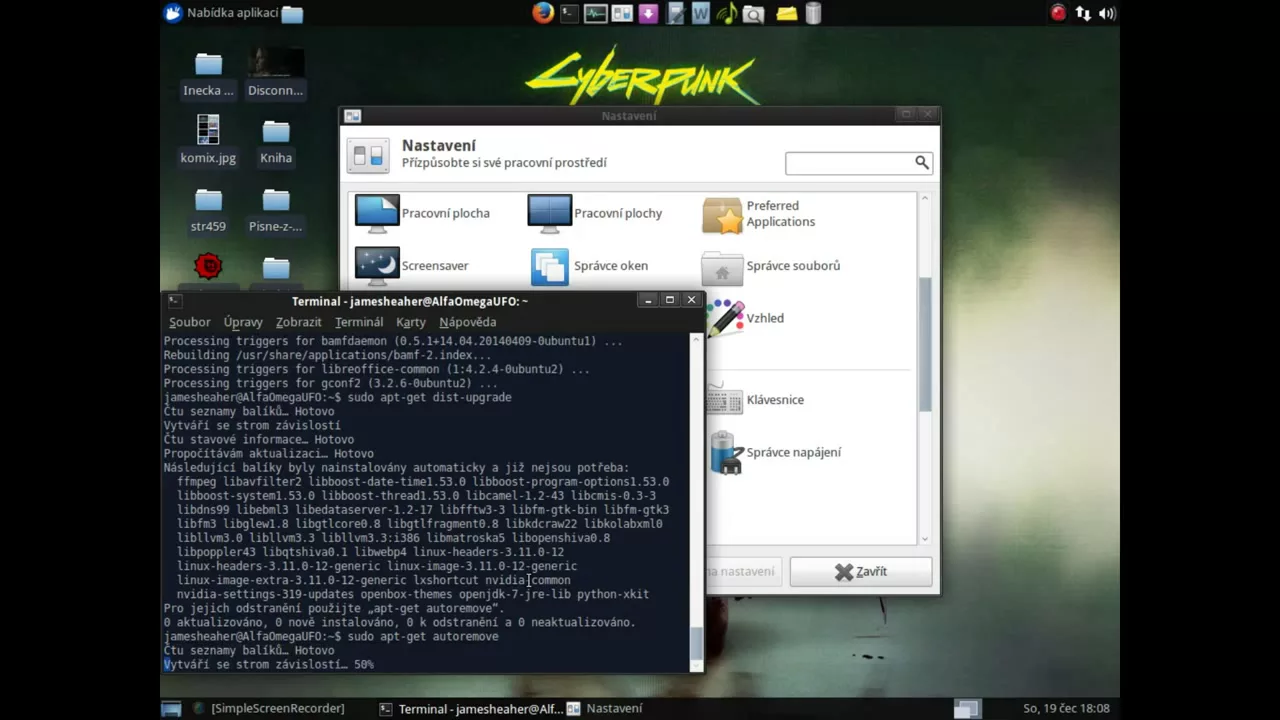Open the volume control tray icon

[x=1107, y=13]
